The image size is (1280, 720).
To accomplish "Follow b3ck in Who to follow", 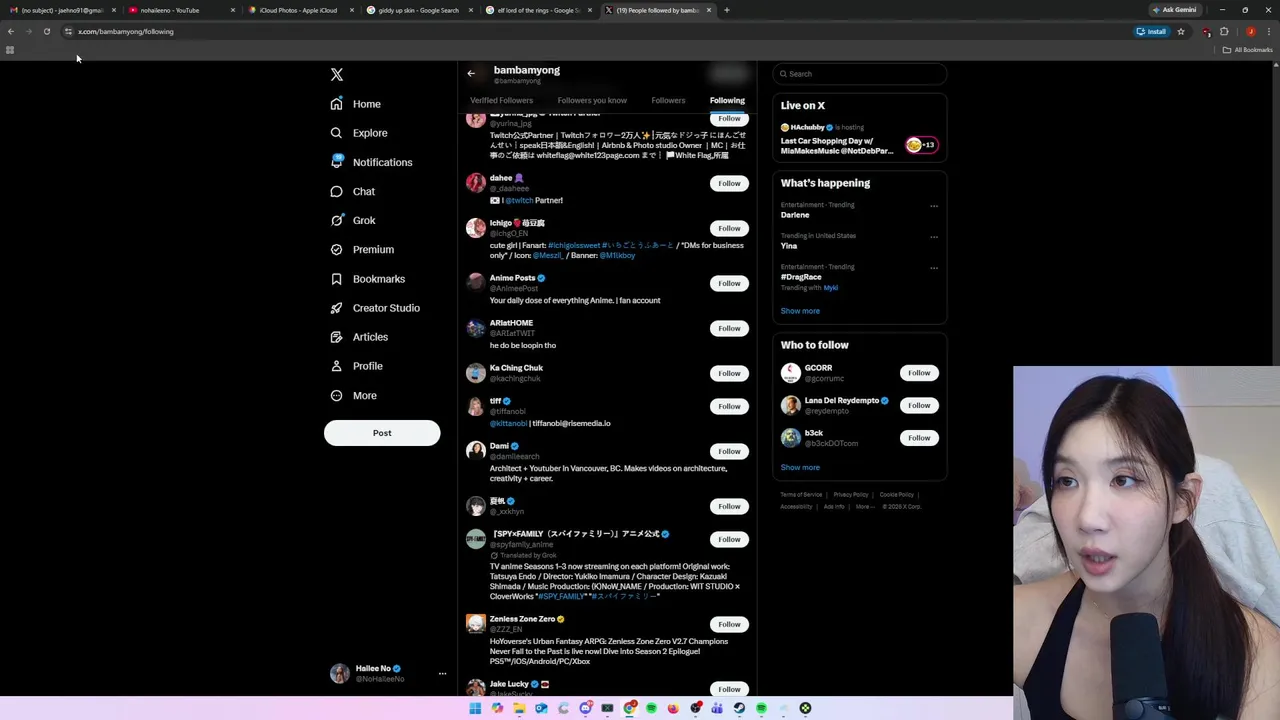I will [x=919, y=438].
